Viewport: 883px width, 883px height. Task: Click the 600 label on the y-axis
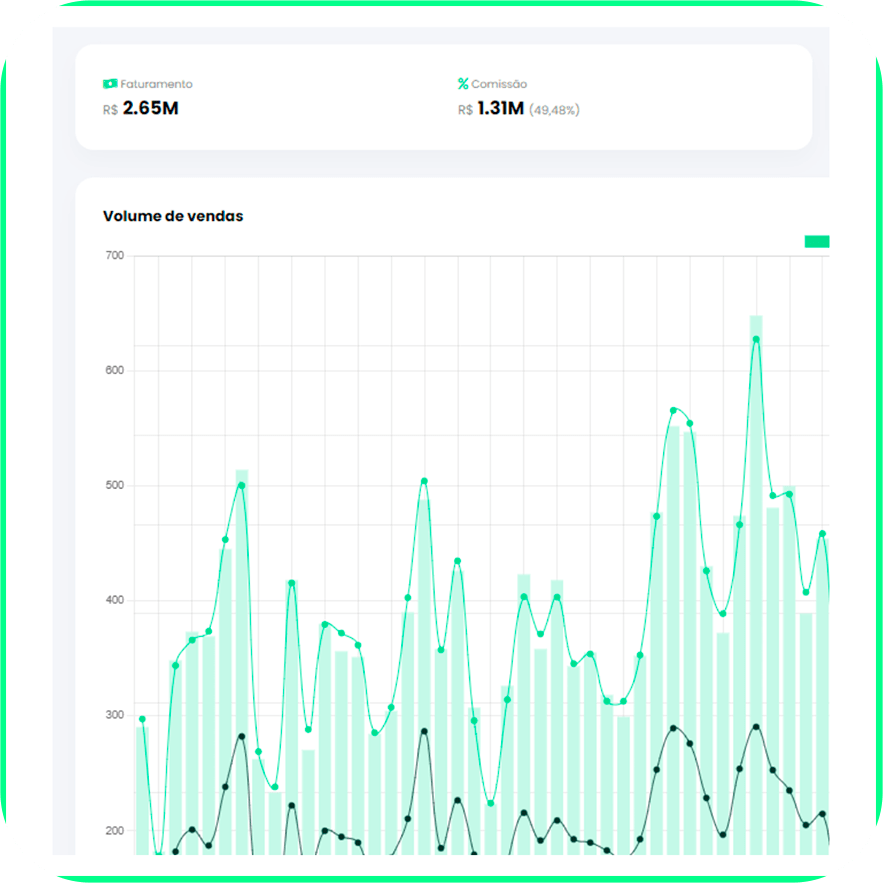114,371
